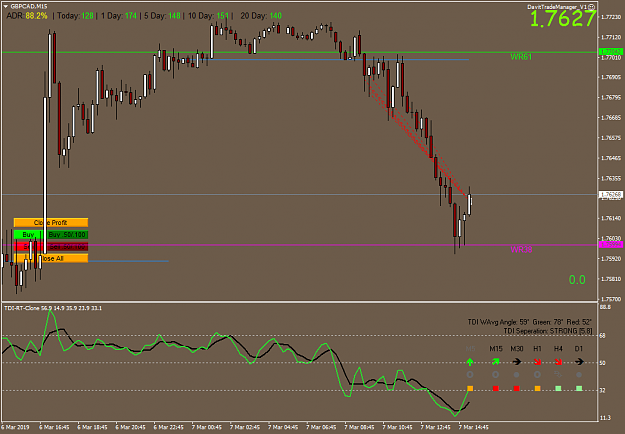Click the Sell .50/.100 button
This screenshot has width=625, height=434.
[x=67, y=247]
